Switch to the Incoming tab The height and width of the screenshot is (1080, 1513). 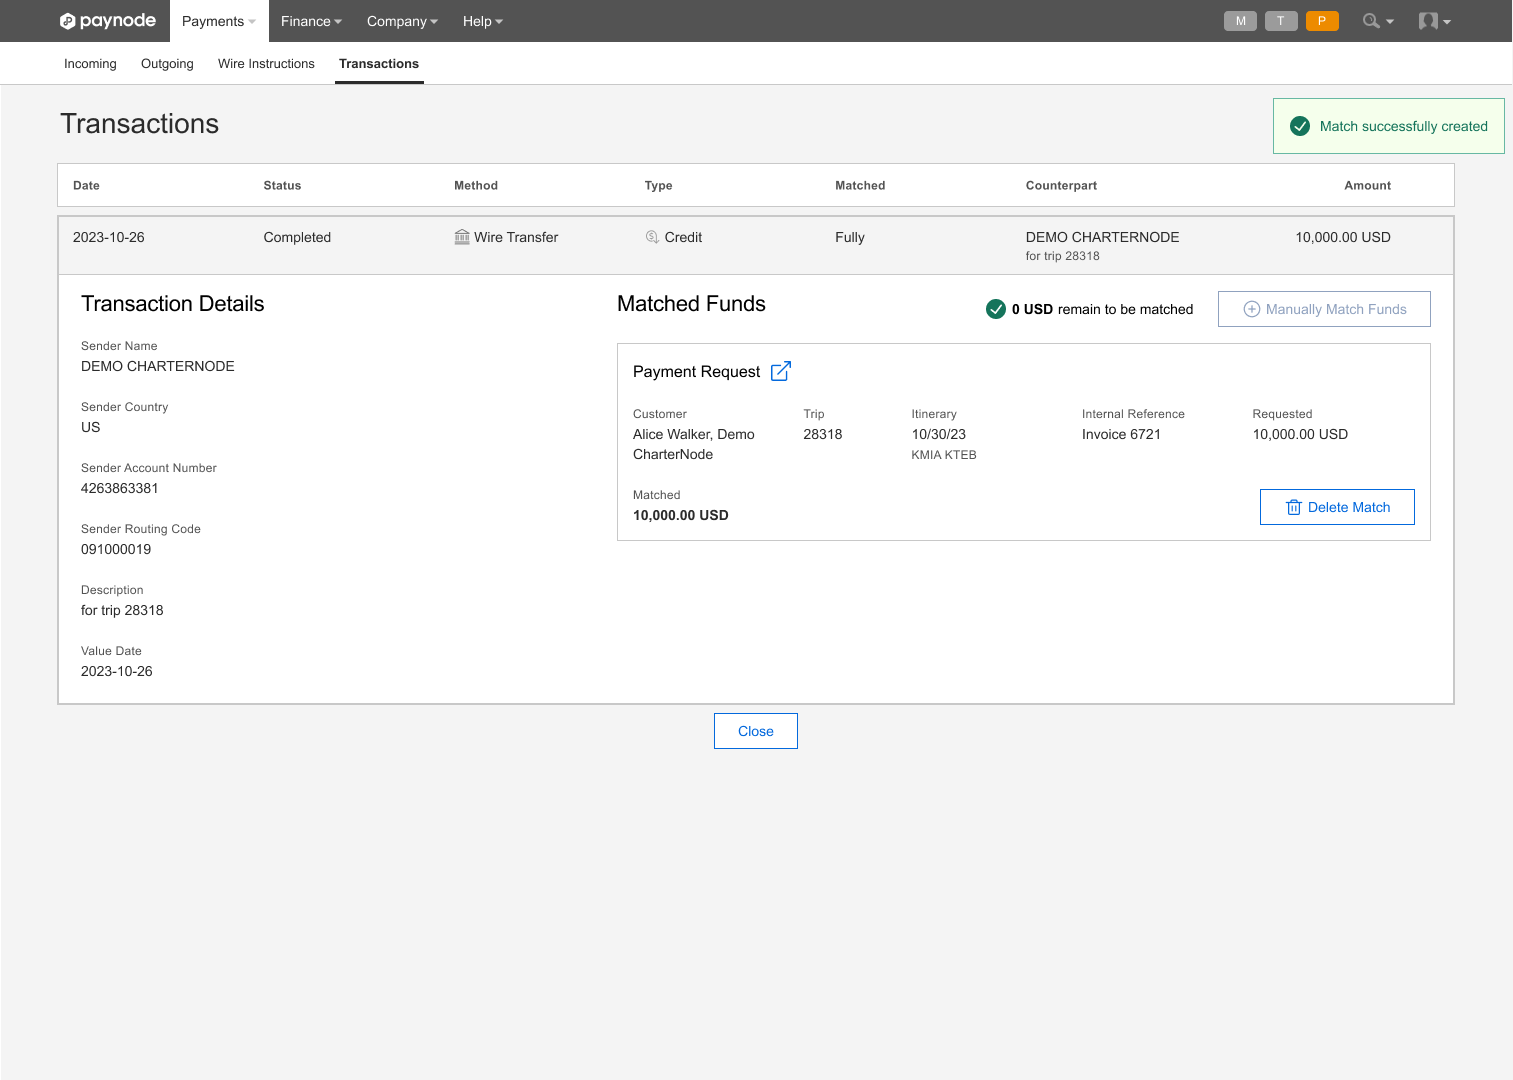90,63
